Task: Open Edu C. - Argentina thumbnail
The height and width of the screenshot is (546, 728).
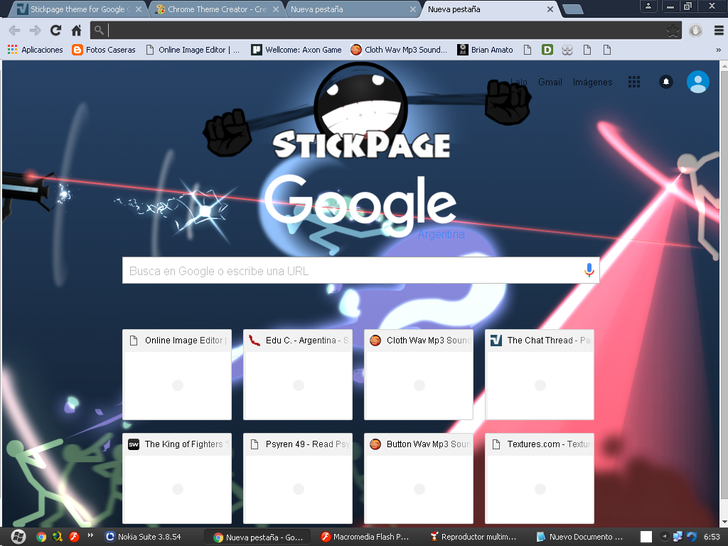Action: pos(298,375)
